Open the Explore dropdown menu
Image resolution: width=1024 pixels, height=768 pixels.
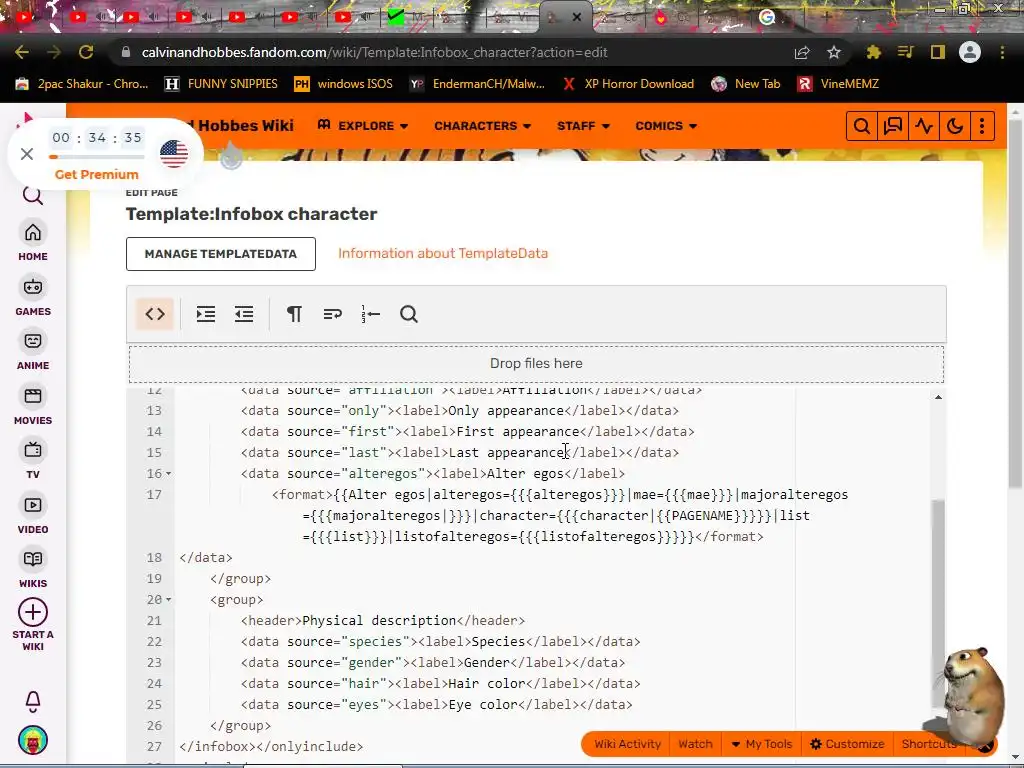pos(363,125)
